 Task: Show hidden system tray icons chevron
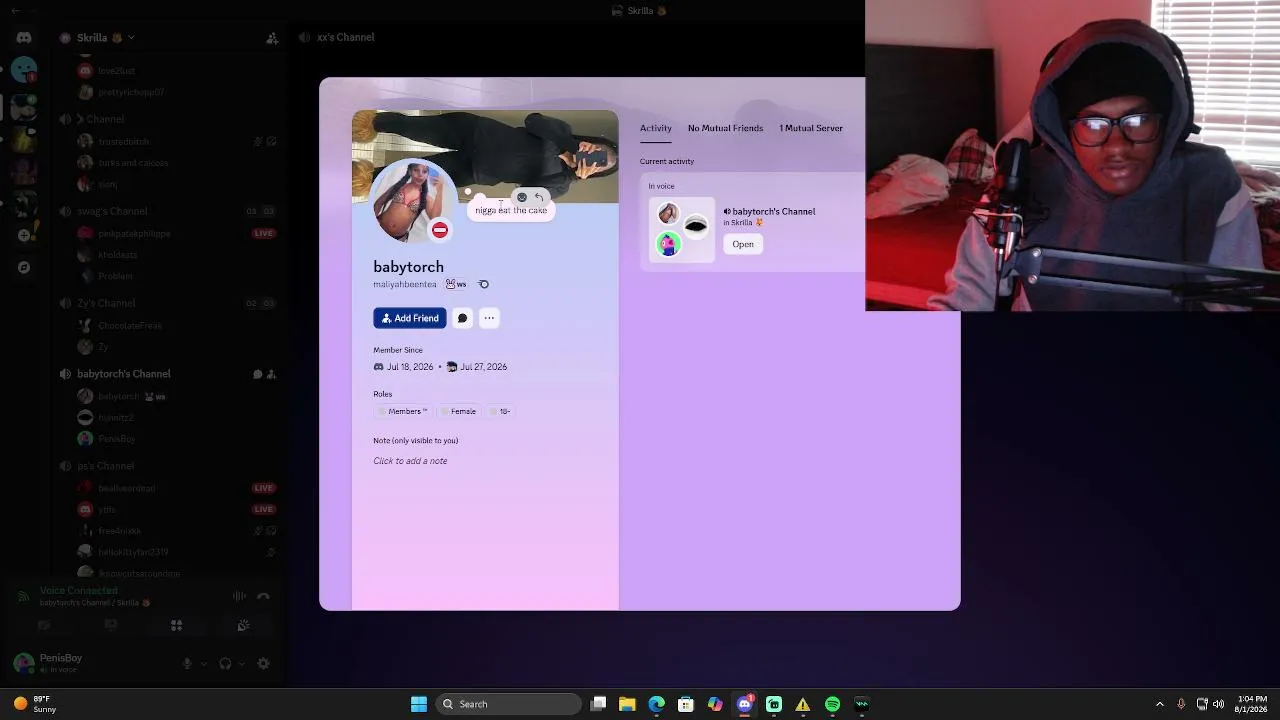[1159, 704]
